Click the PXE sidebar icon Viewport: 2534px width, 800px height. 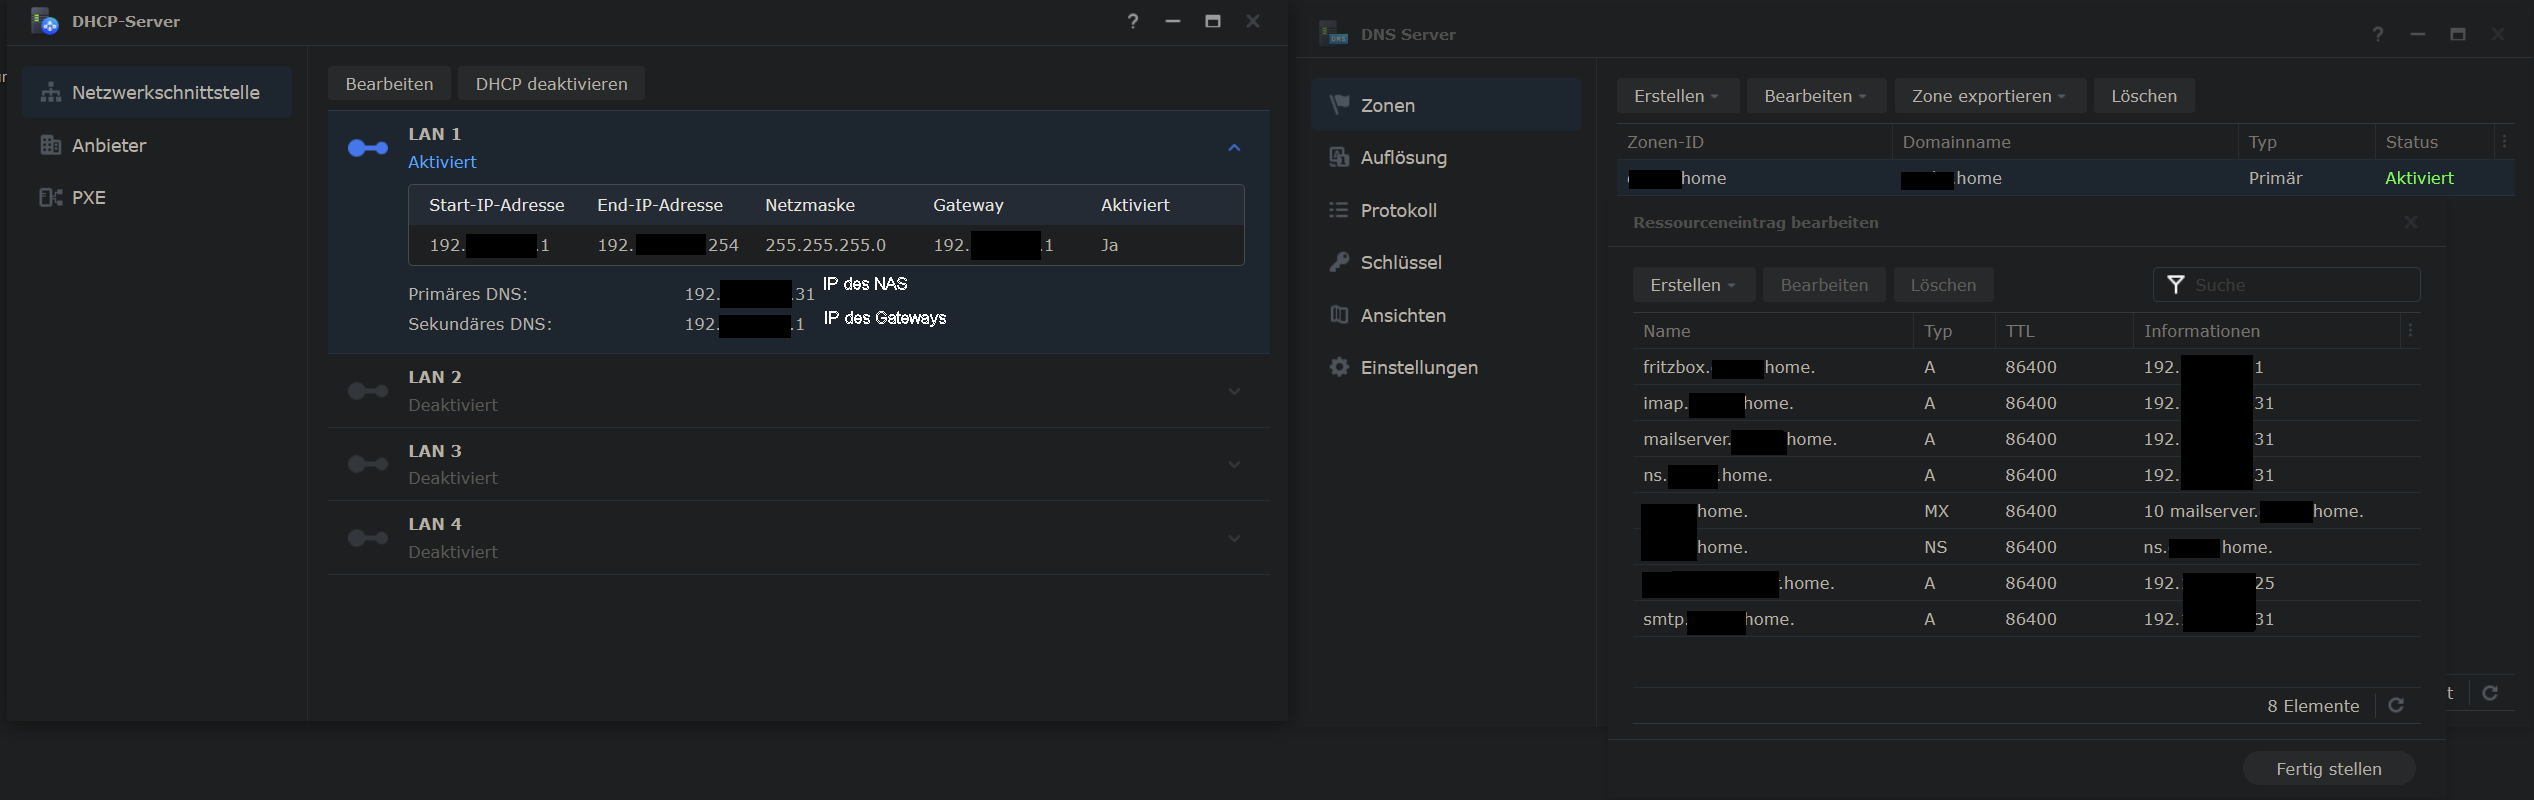(x=51, y=197)
